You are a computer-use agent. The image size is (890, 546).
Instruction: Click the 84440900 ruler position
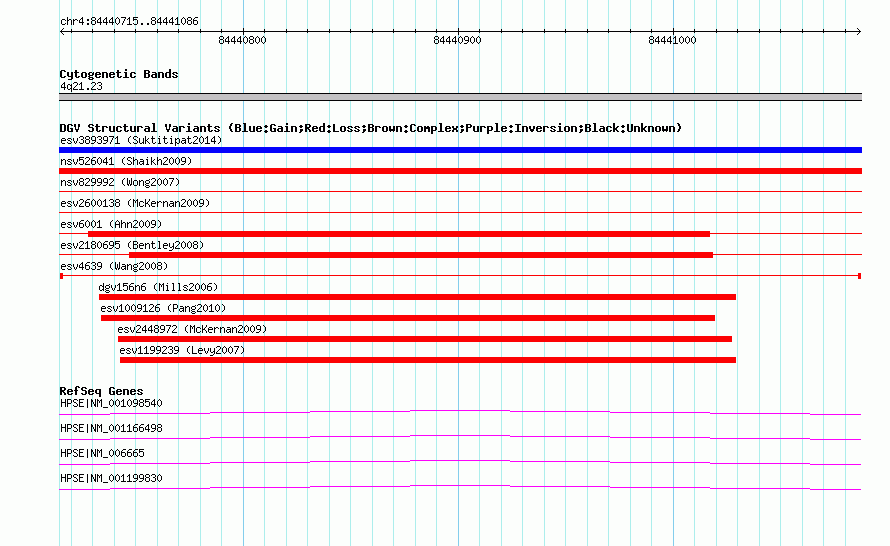point(457,40)
